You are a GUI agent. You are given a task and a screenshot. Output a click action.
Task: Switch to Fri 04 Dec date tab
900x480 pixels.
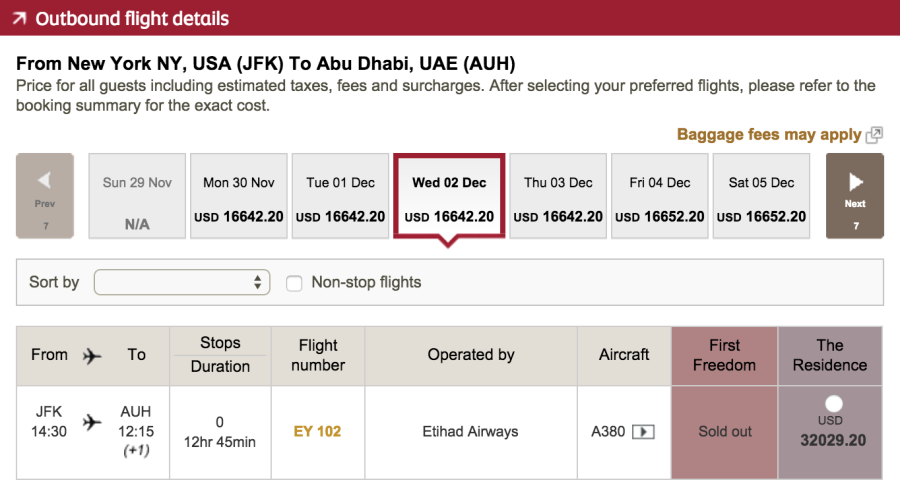click(660, 196)
